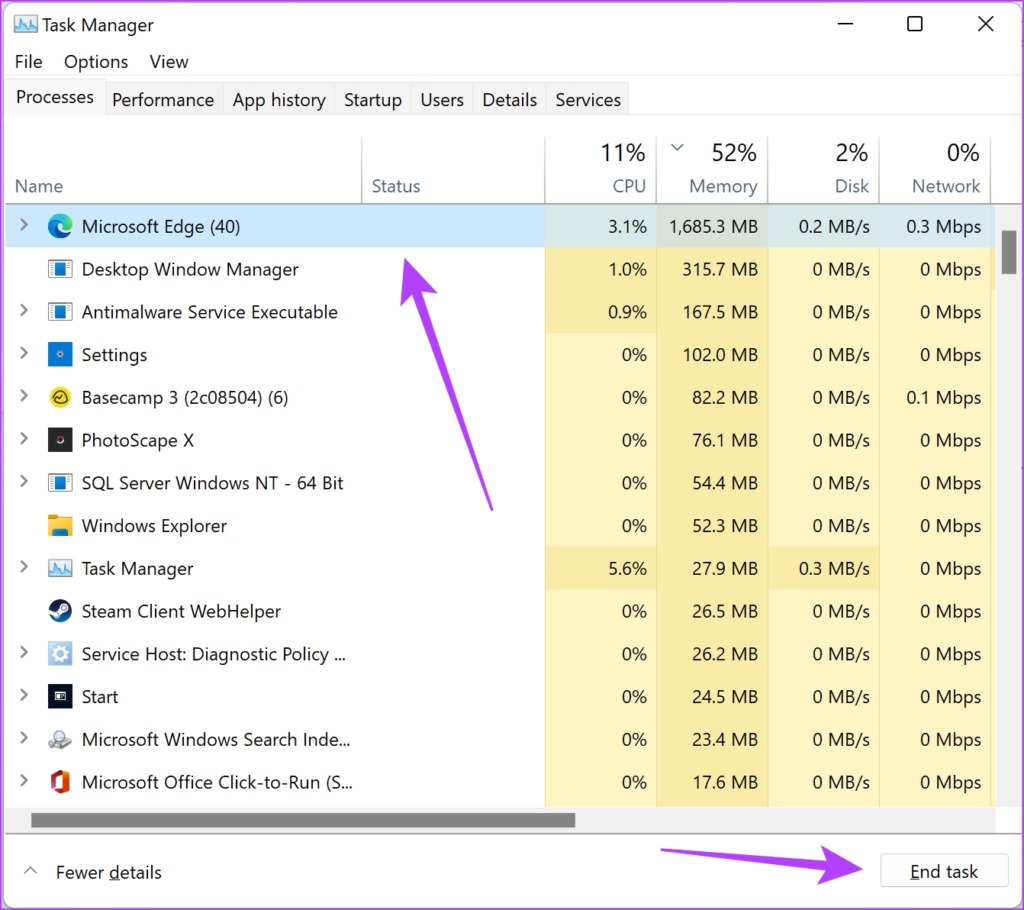Image resolution: width=1024 pixels, height=910 pixels.
Task: Expand the Basecamp 3 process group
Action: pos(22,397)
